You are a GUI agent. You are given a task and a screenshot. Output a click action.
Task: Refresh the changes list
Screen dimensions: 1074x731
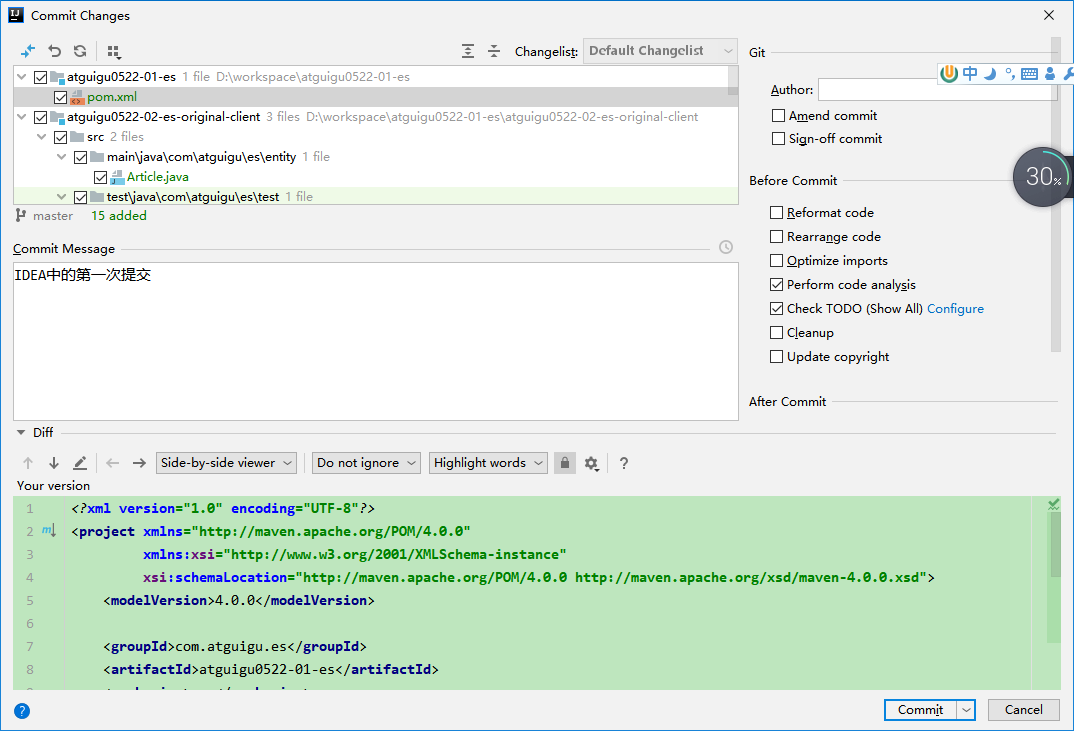point(80,51)
